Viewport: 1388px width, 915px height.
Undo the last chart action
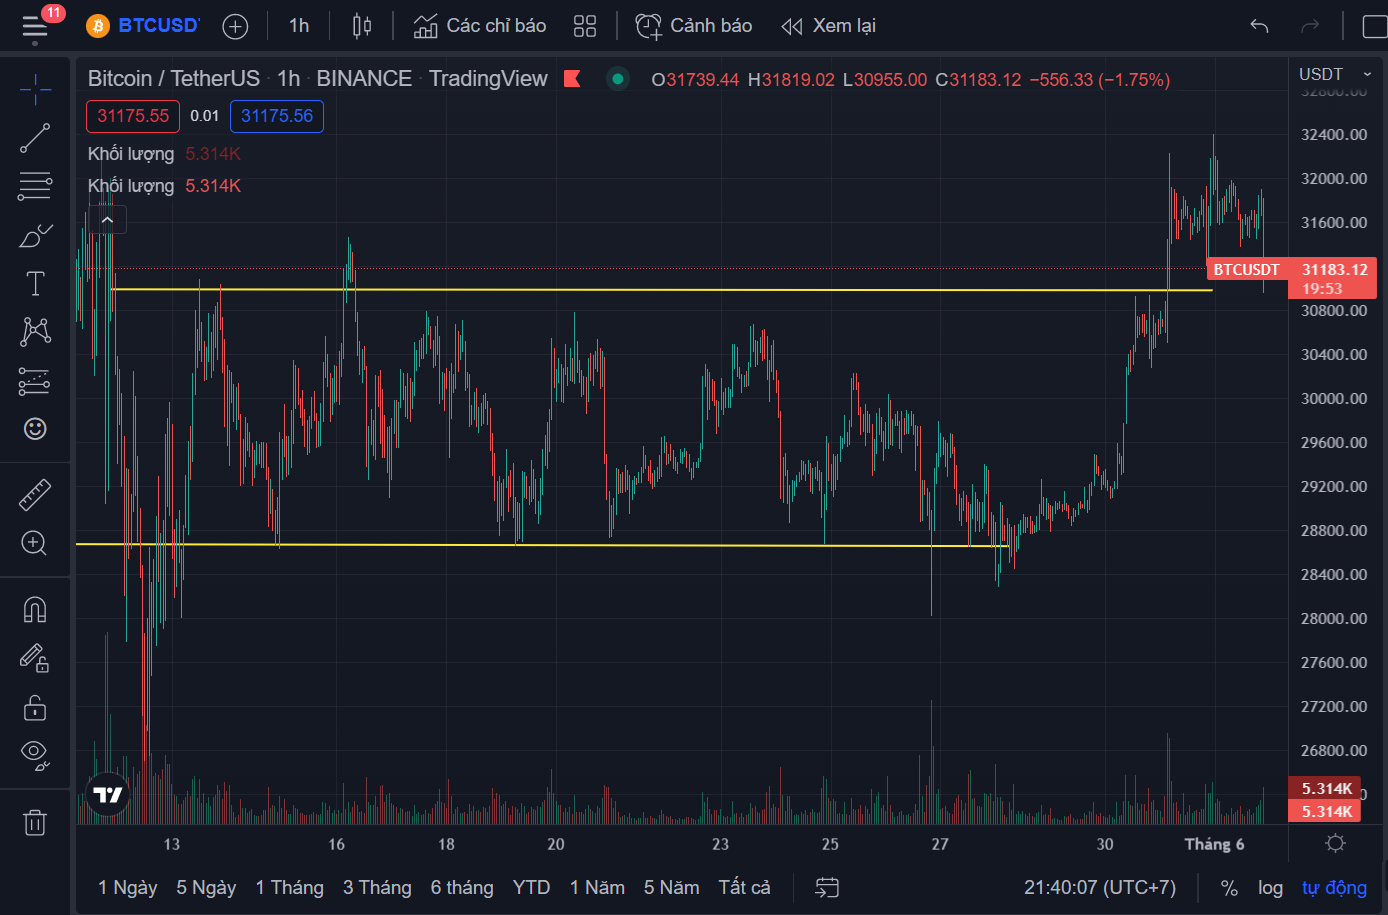tap(1259, 26)
